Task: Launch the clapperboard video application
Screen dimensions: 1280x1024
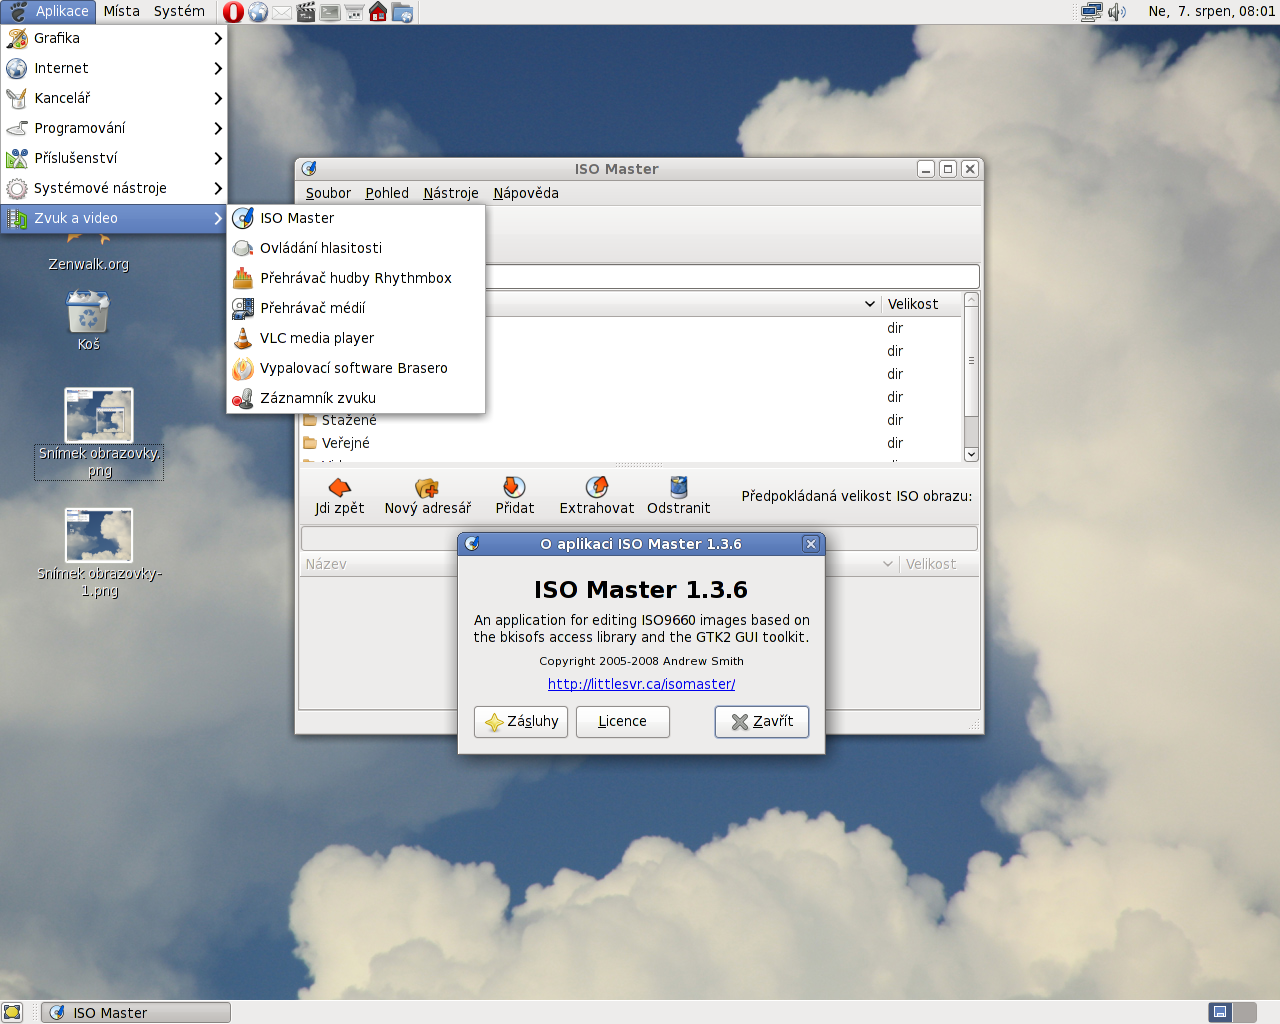Action: [306, 12]
